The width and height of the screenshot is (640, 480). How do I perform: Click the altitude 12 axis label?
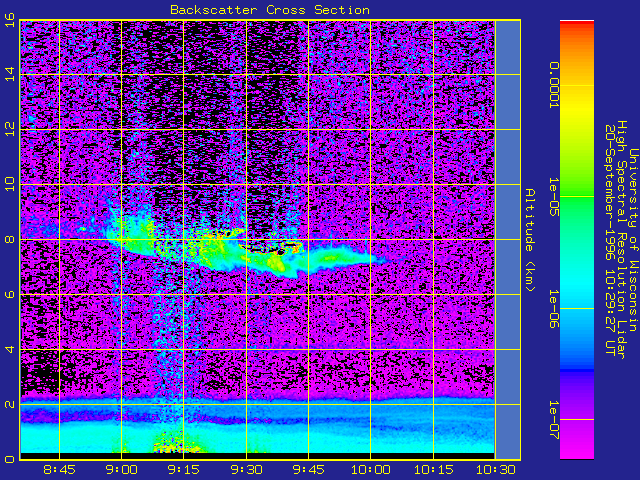coord(10,129)
